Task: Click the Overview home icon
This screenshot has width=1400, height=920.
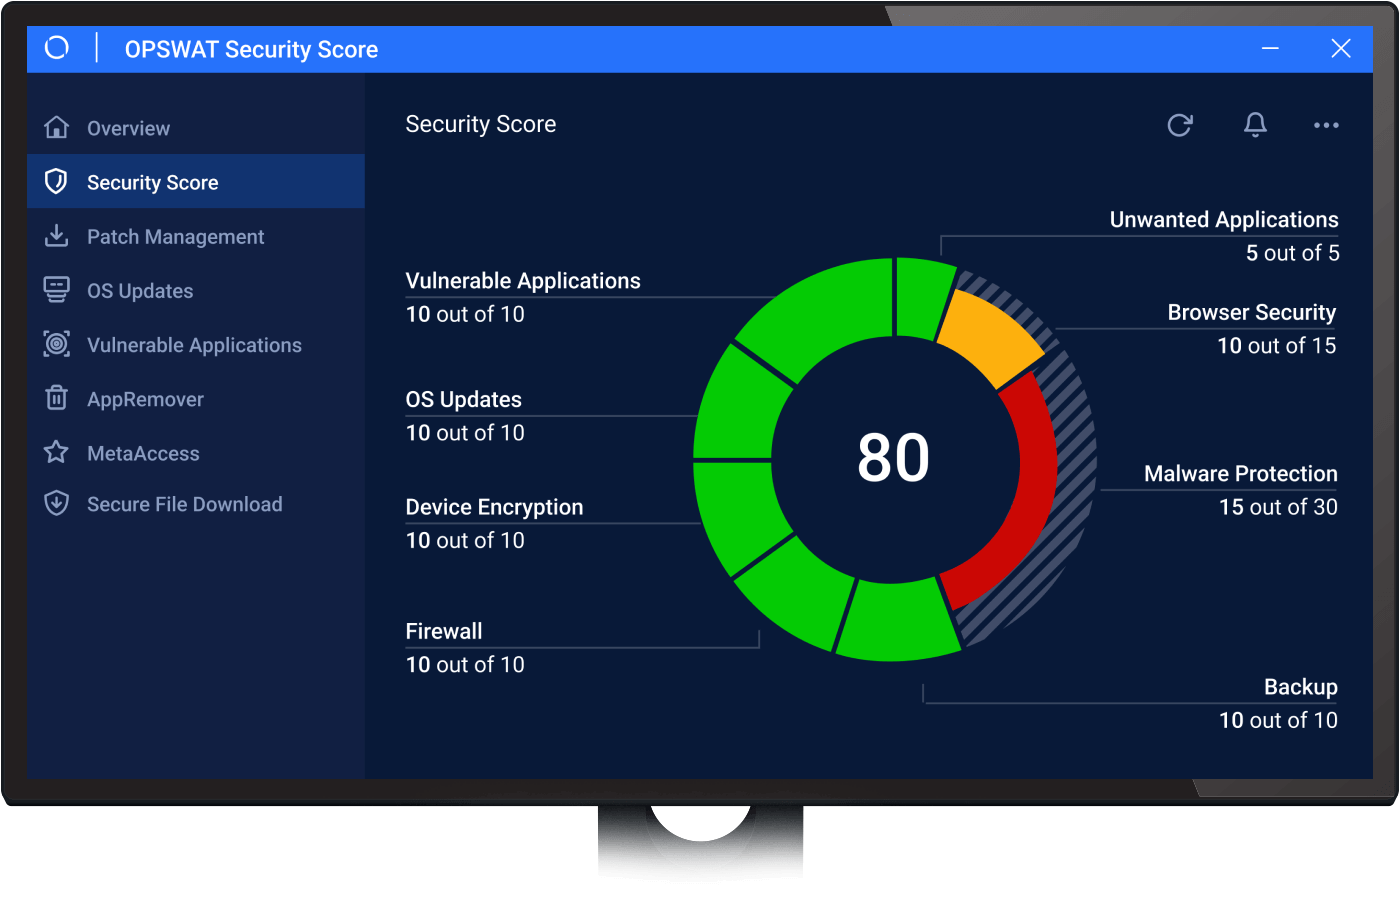Action: tap(57, 127)
